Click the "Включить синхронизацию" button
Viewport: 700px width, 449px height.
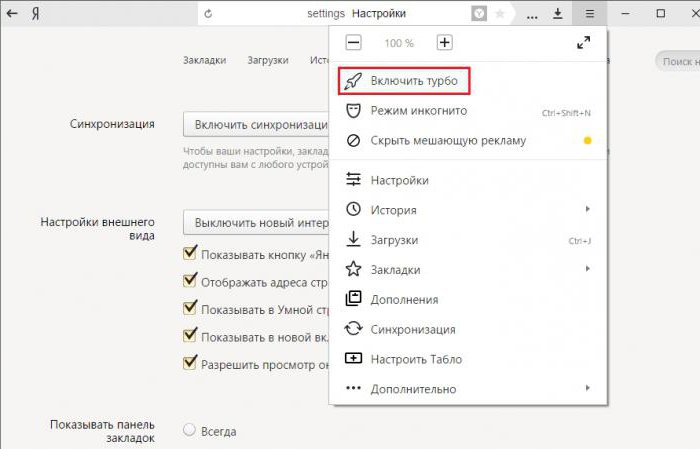[x=256, y=125]
